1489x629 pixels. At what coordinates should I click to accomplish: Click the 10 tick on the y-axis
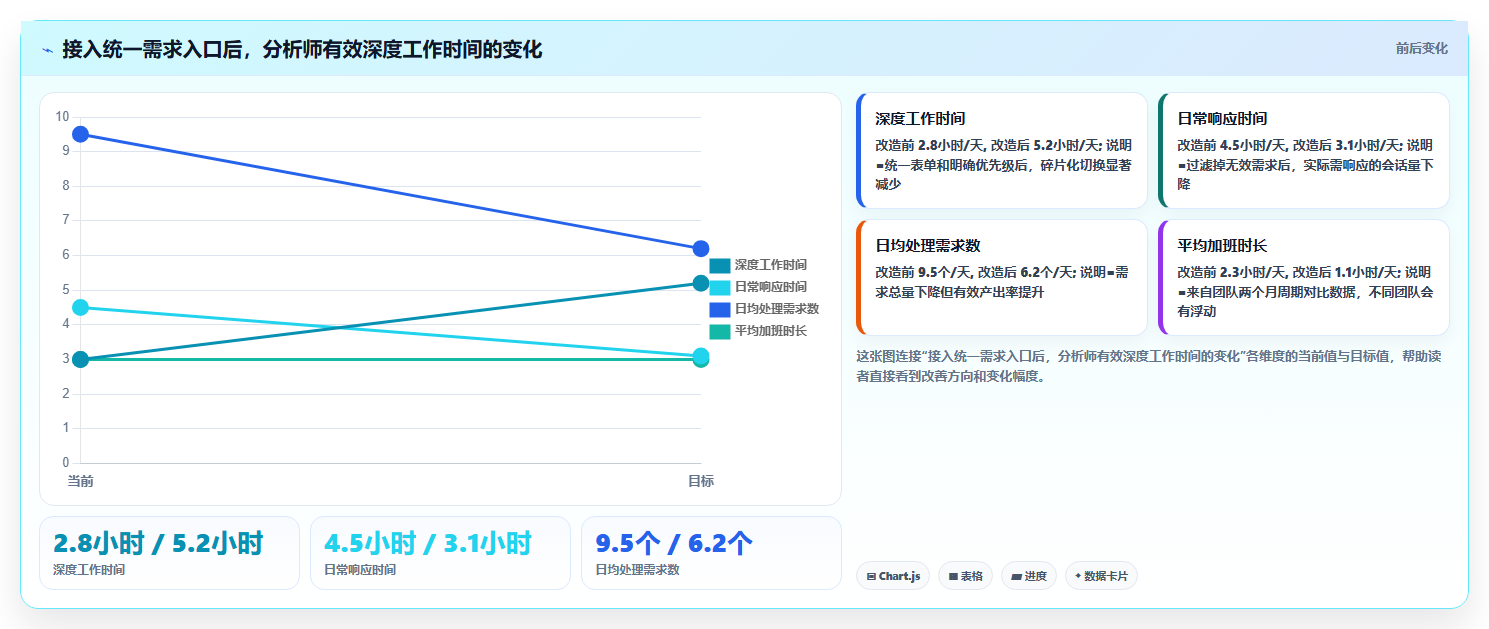[62, 117]
